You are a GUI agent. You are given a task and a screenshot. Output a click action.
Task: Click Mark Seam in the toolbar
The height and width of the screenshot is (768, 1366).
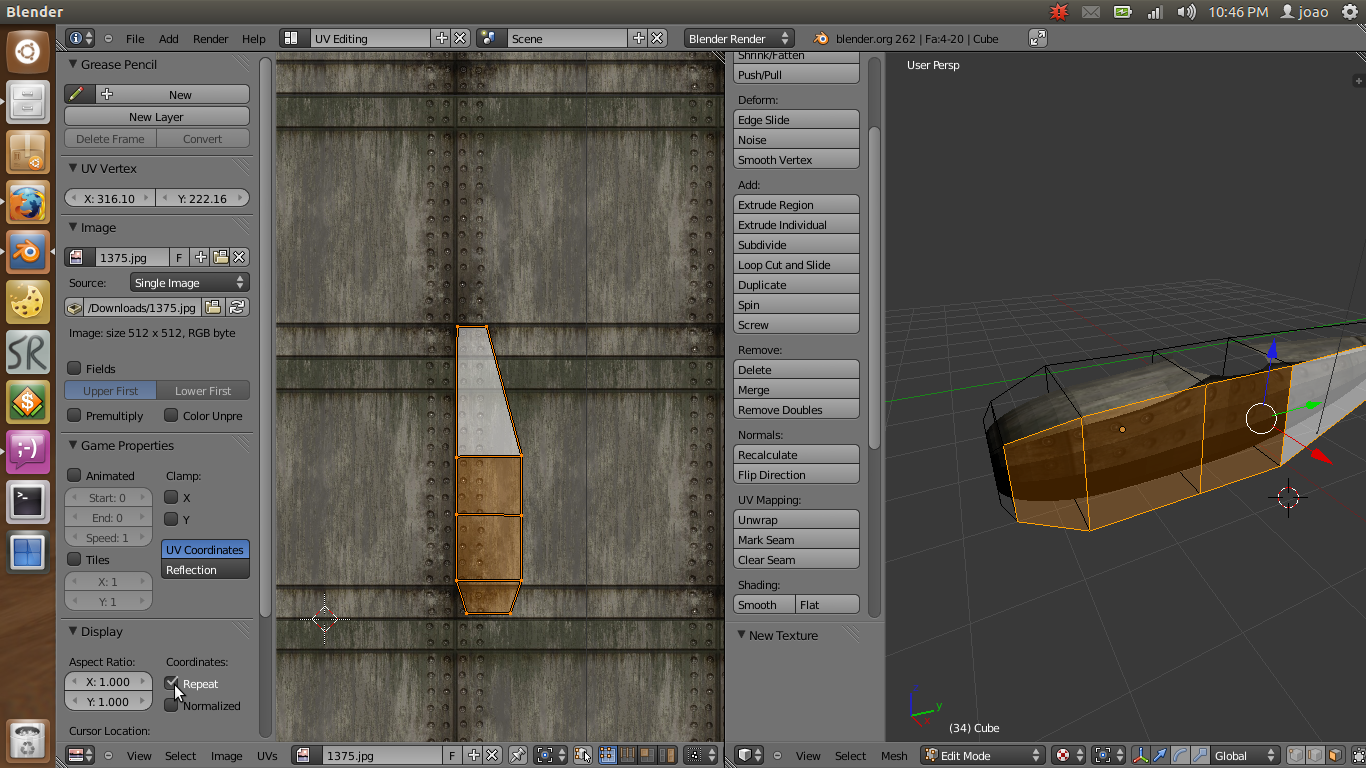(796, 539)
